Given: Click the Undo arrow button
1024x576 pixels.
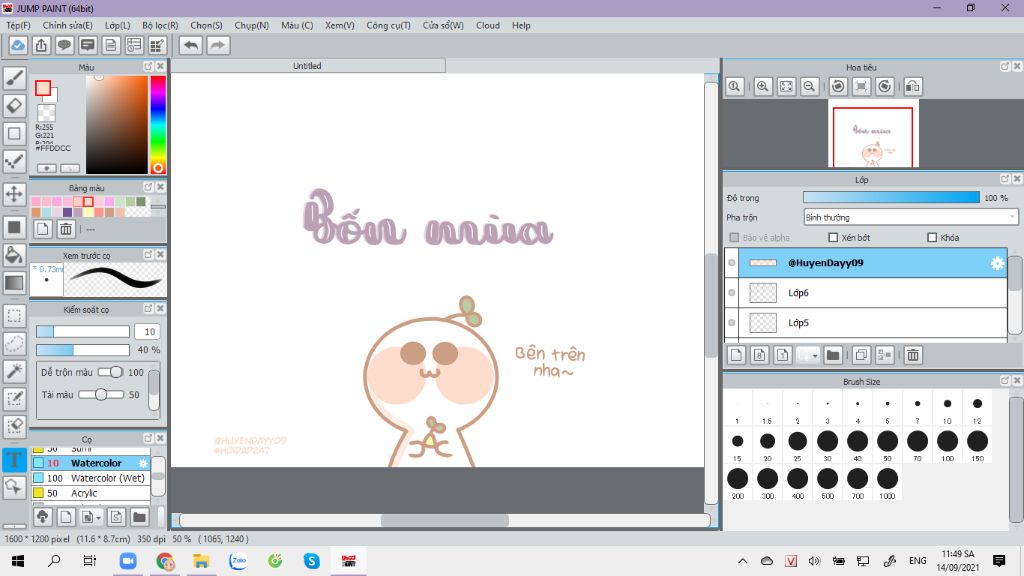Looking at the screenshot, I should (x=191, y=46).
